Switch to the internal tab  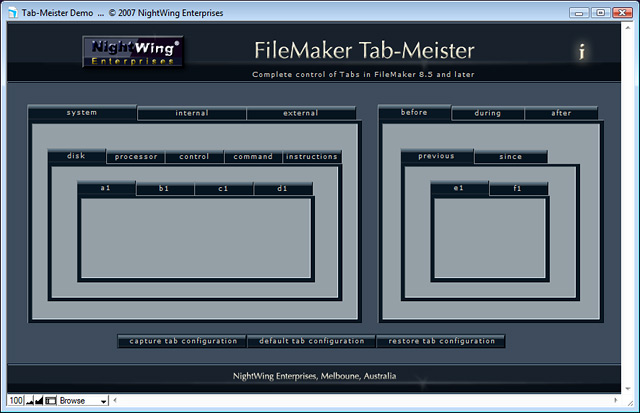point(192,113)
